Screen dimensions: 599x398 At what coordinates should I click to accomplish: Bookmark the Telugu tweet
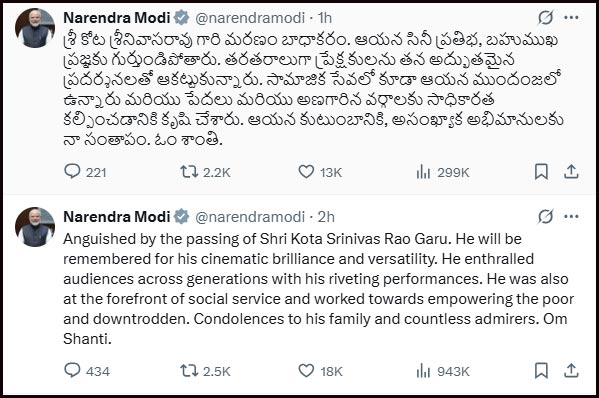click(541, 172)
